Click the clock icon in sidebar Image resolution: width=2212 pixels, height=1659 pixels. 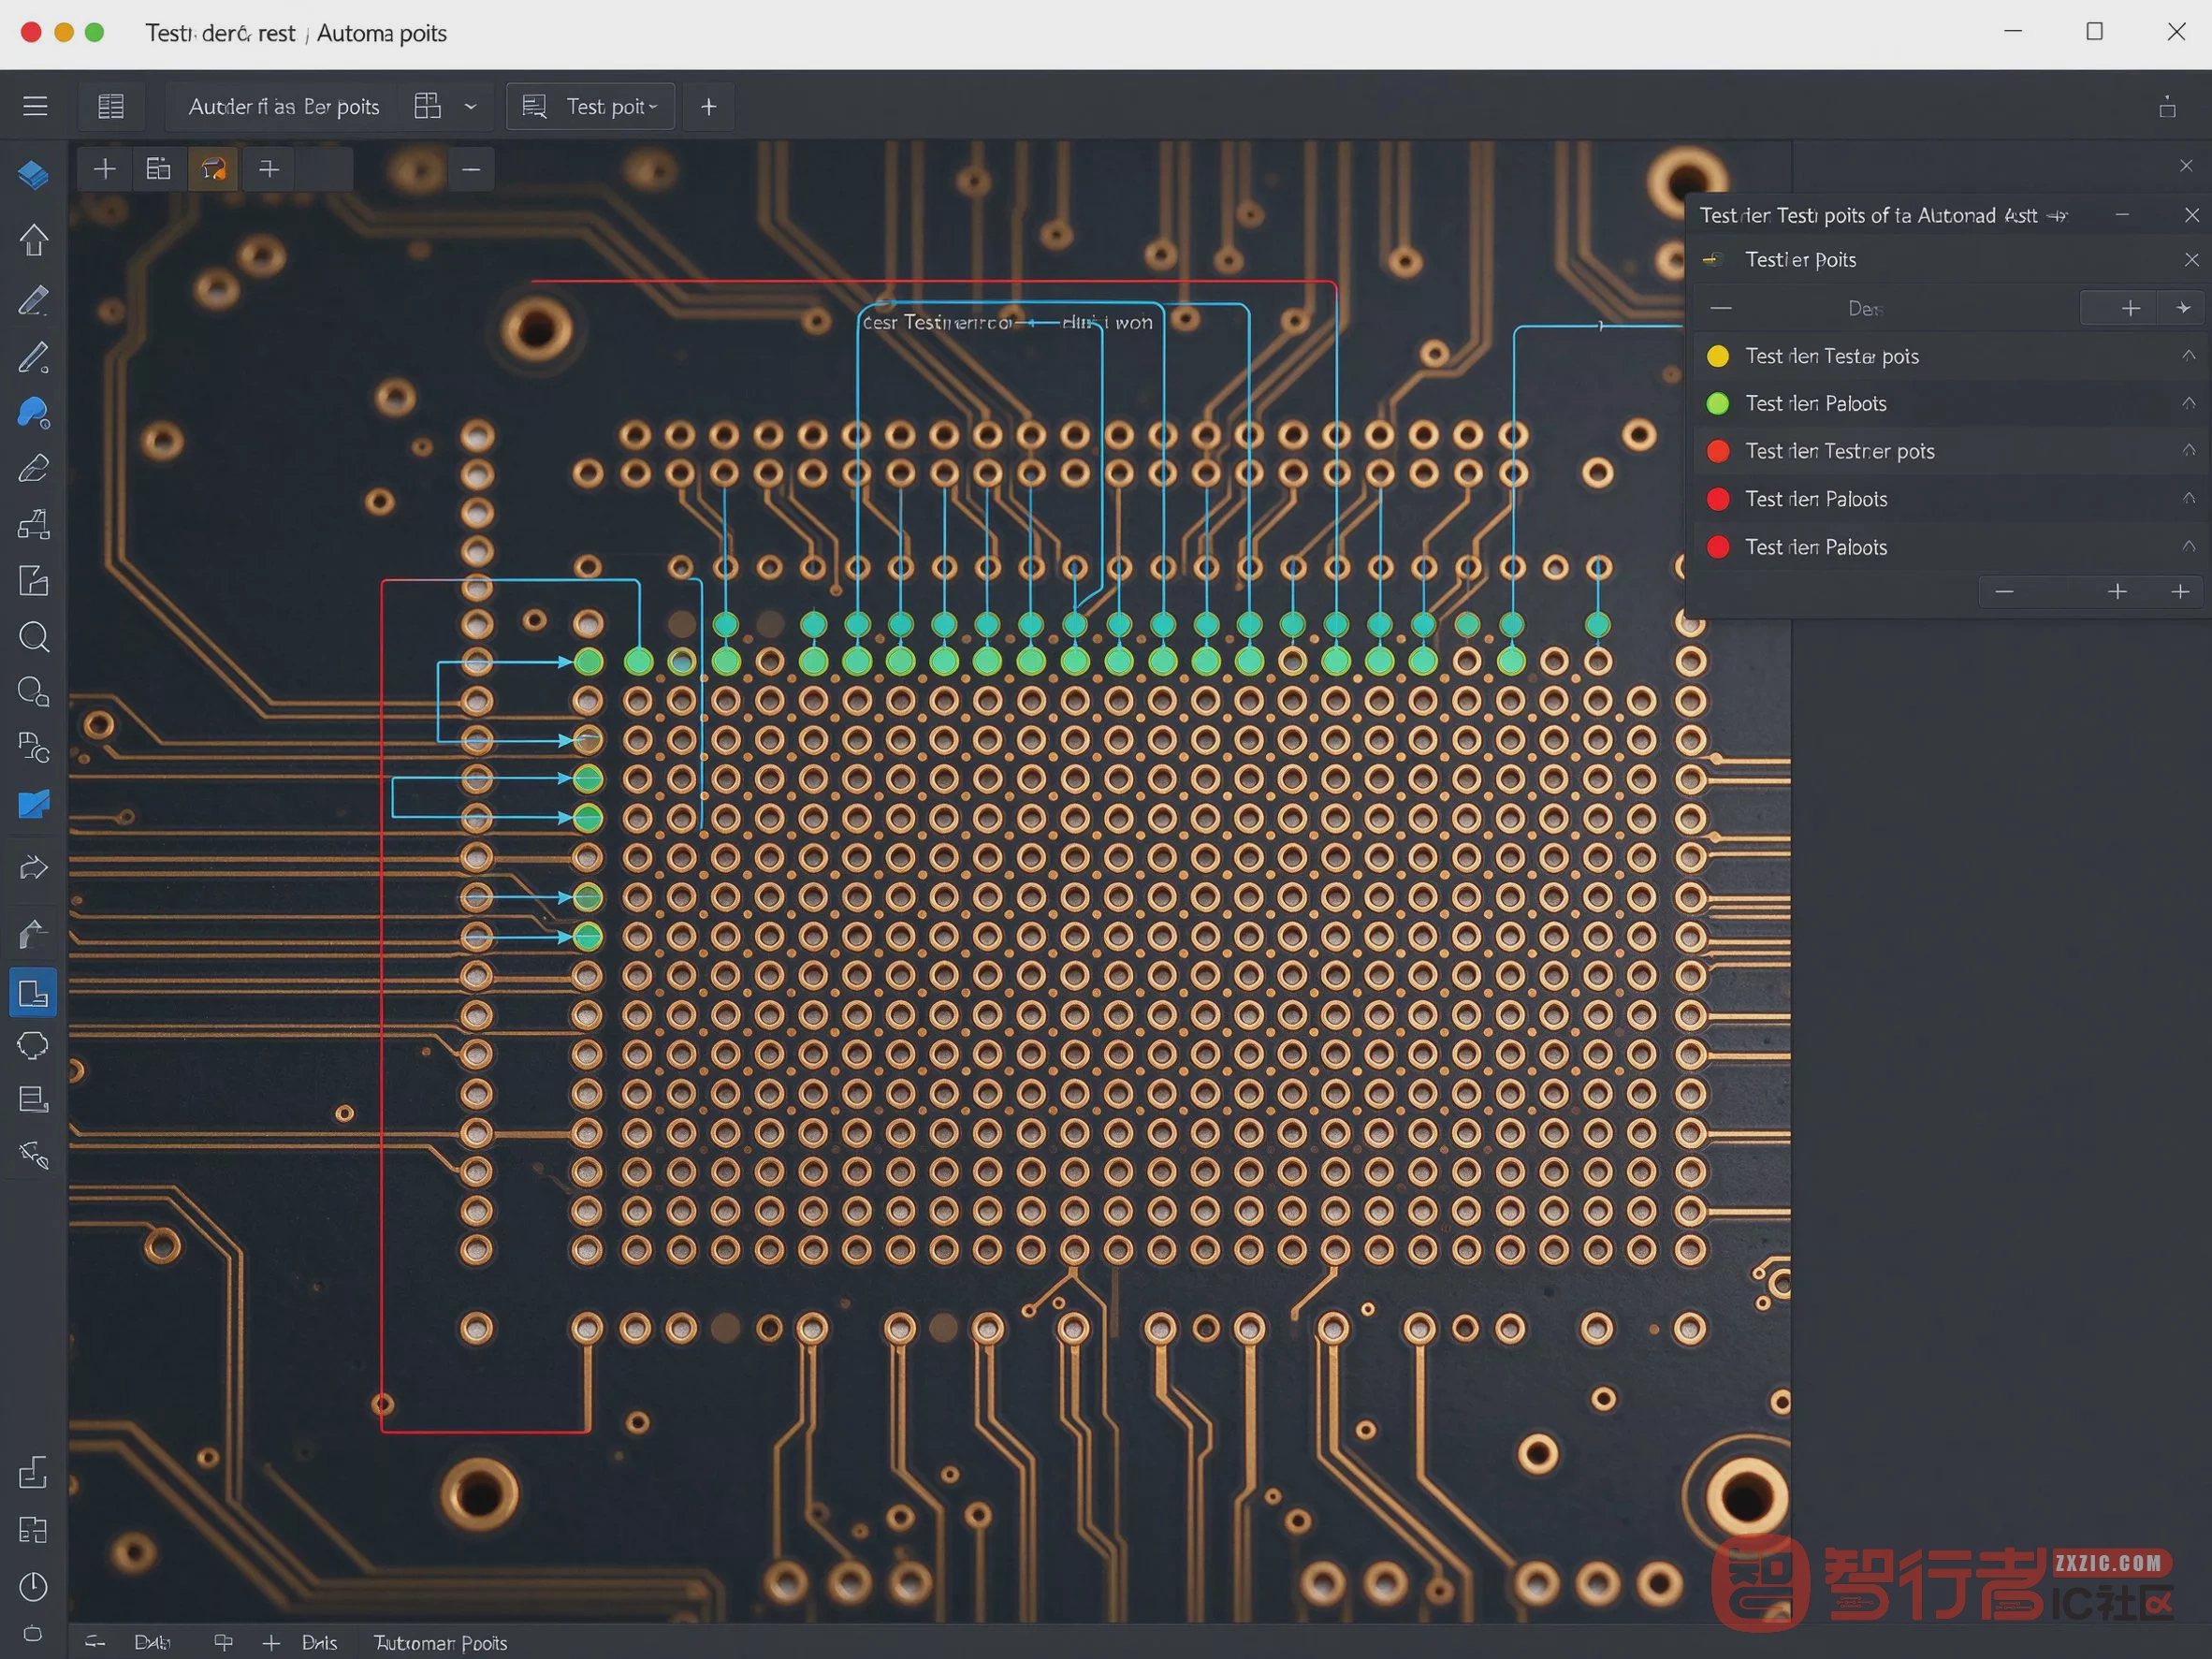pos(34,1586)
